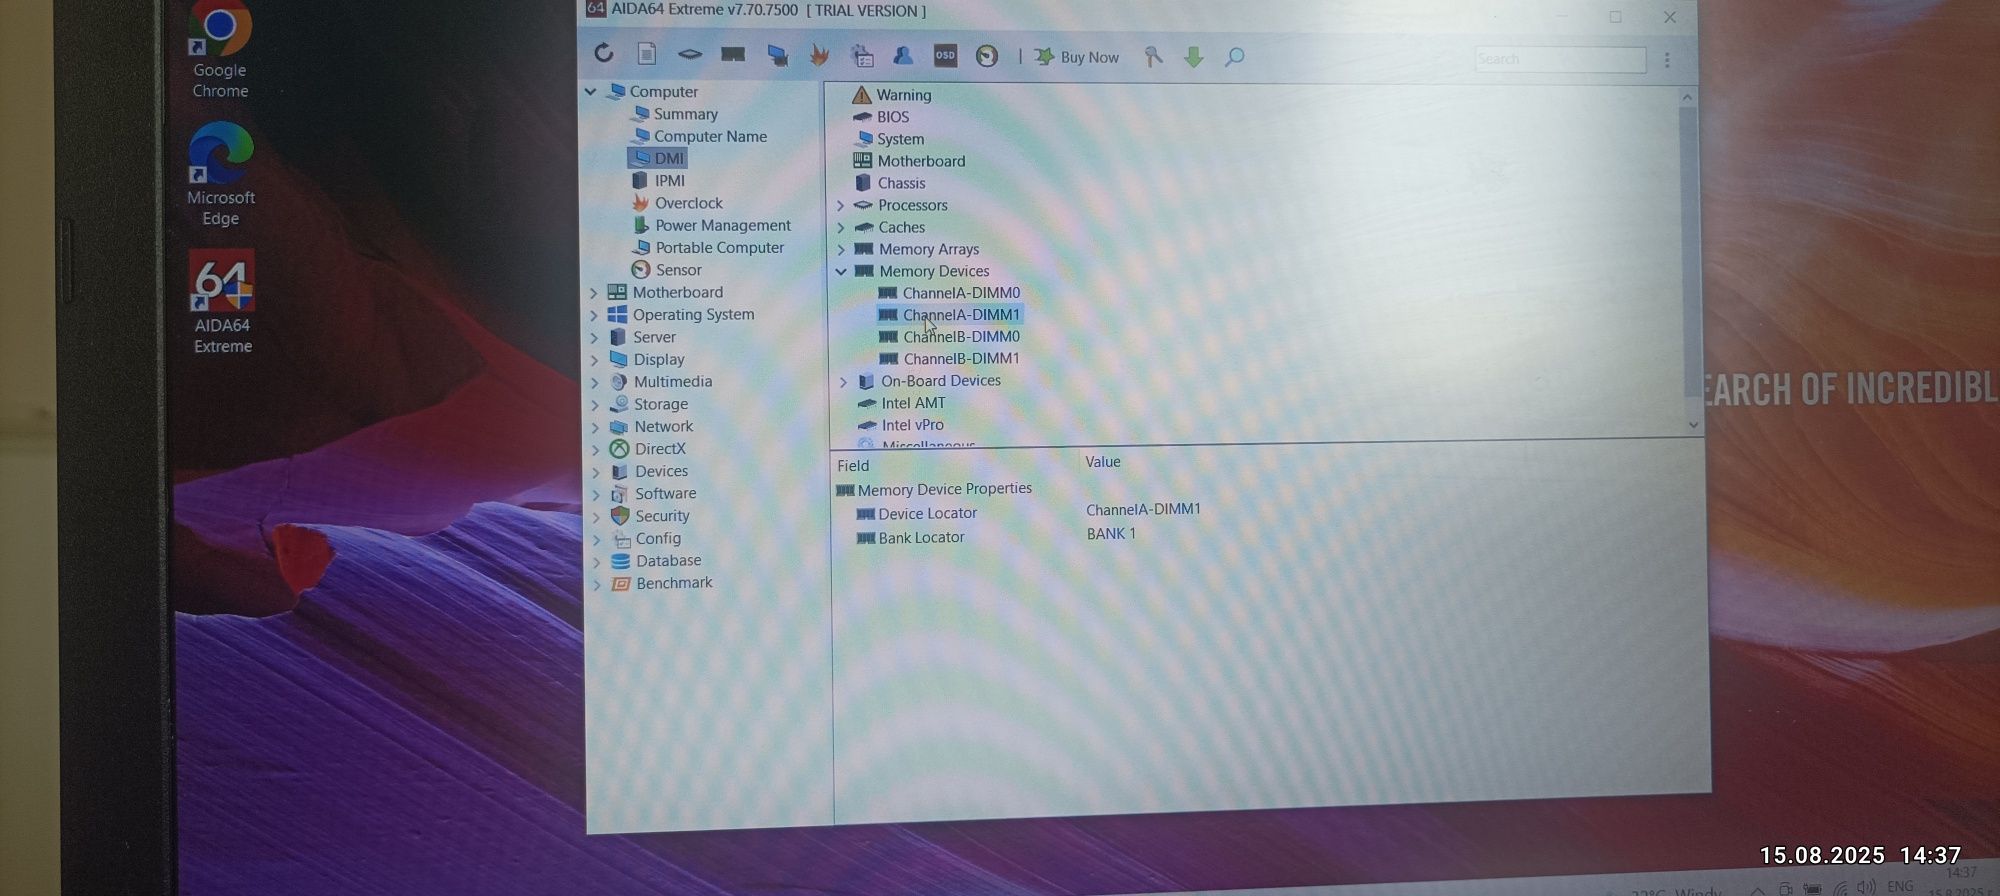Click the checklist manager toolbar icon
Viewport: 2000px width, 896px height.
[x=862, y=56]
